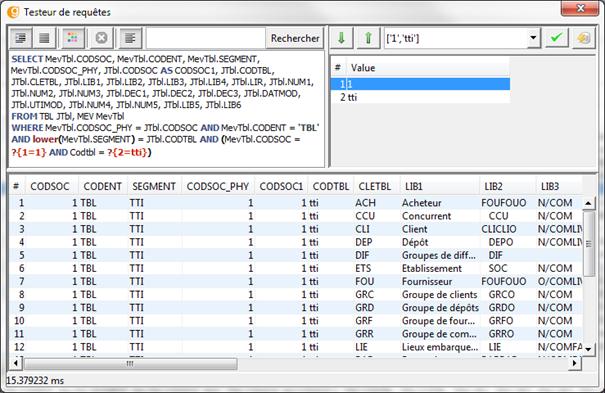605x393 pixels.
Task: Click the search text field
Action: (x=206, y=38)
